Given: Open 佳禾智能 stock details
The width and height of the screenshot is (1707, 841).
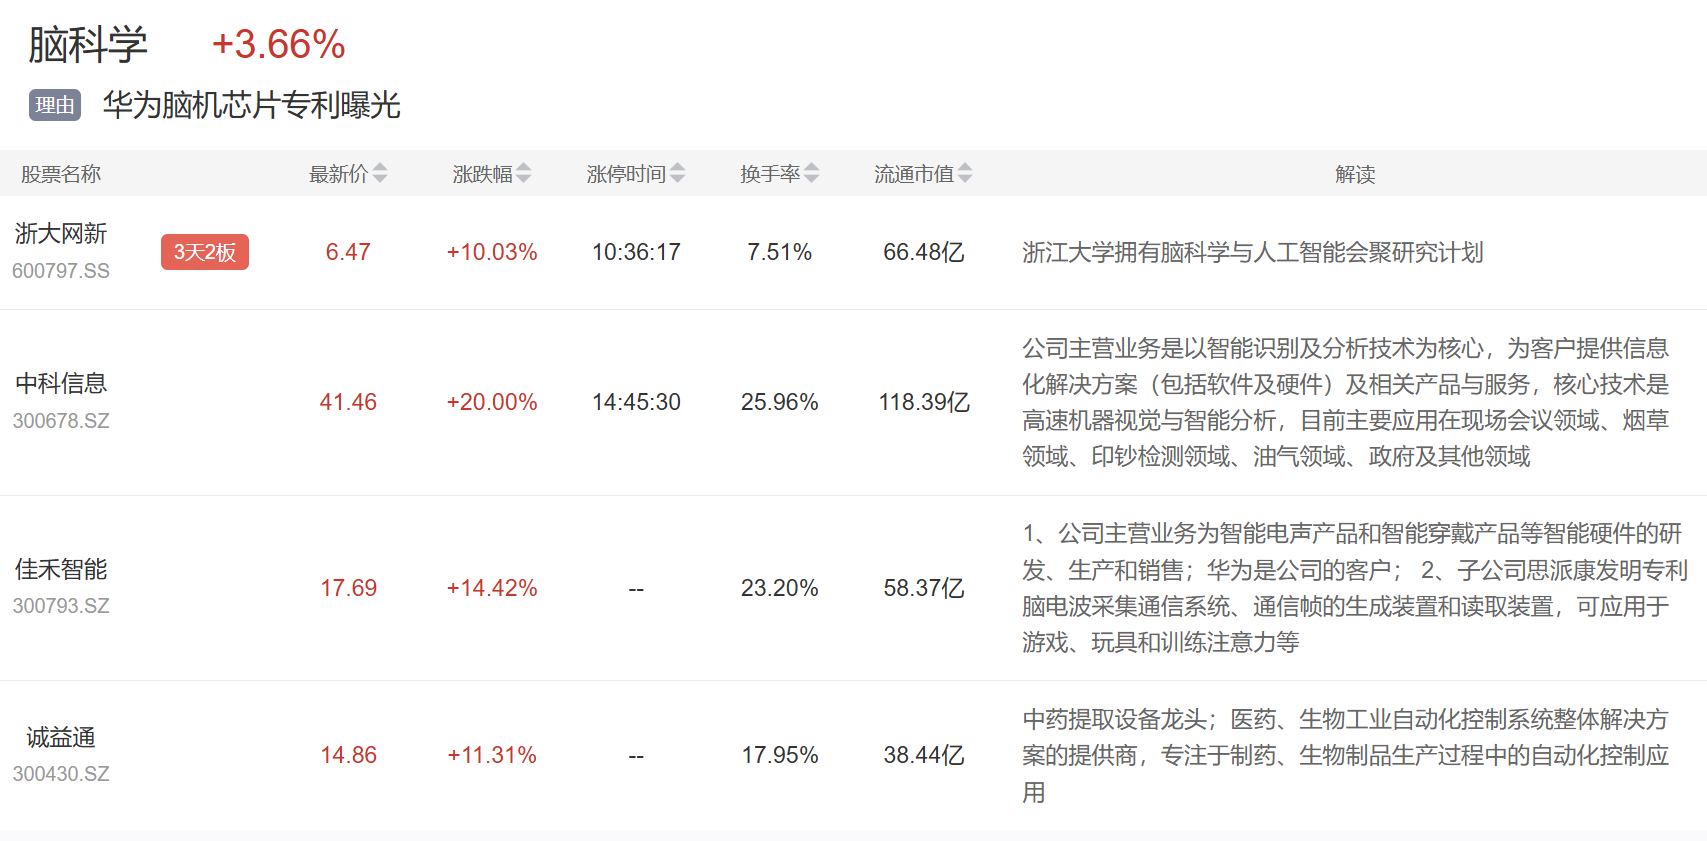Looking at the screenshot, I should pyautogui.click(x=61, y=570).
